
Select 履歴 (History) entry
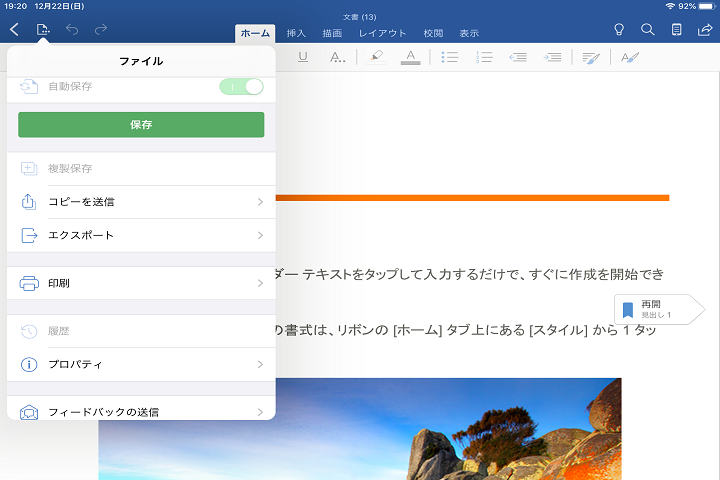point(141,331)
